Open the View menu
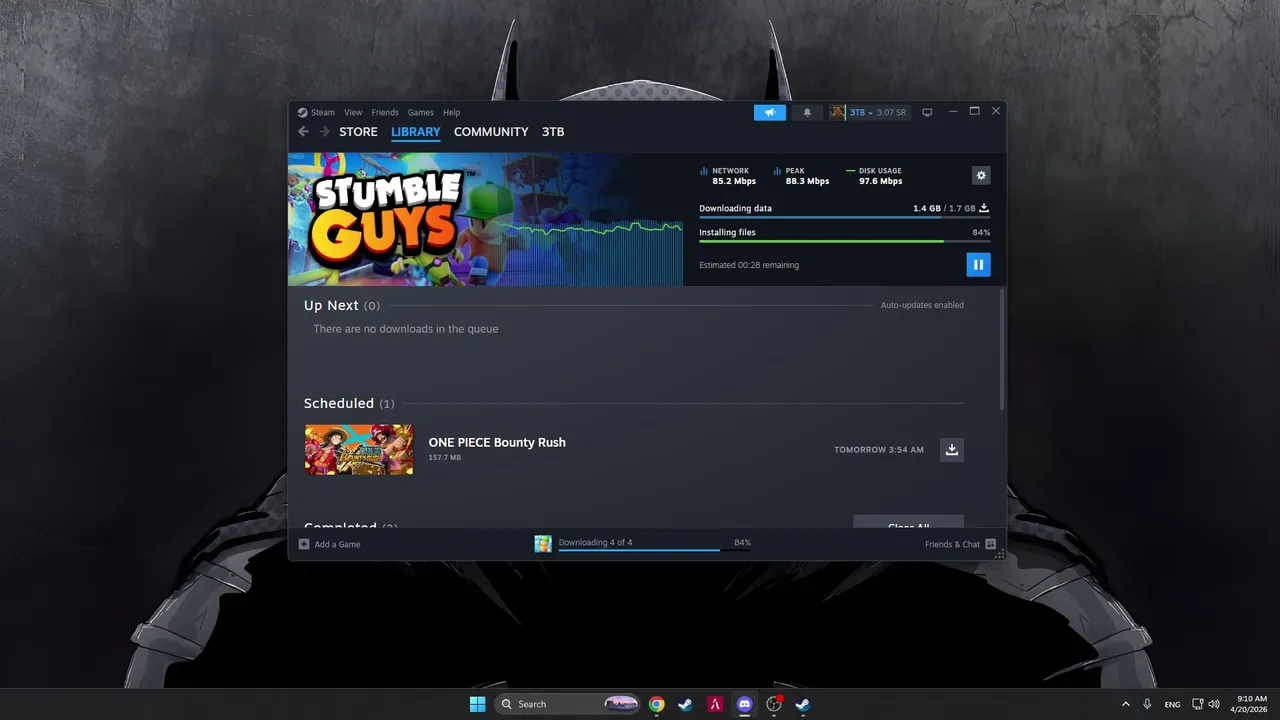Screen dimensions: 1280x720 353,113
